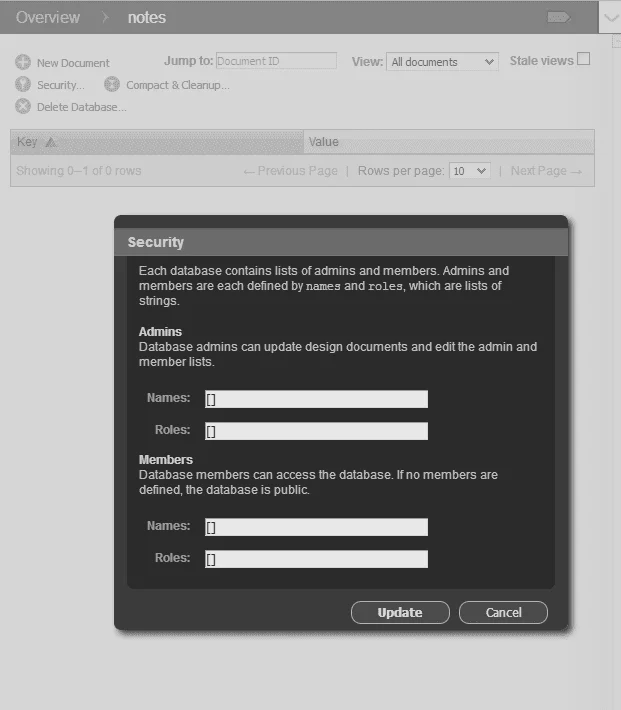This screenshot has height=710, width=621.
Task: Open the View documents dropdown
Action: tap(442, 62)
